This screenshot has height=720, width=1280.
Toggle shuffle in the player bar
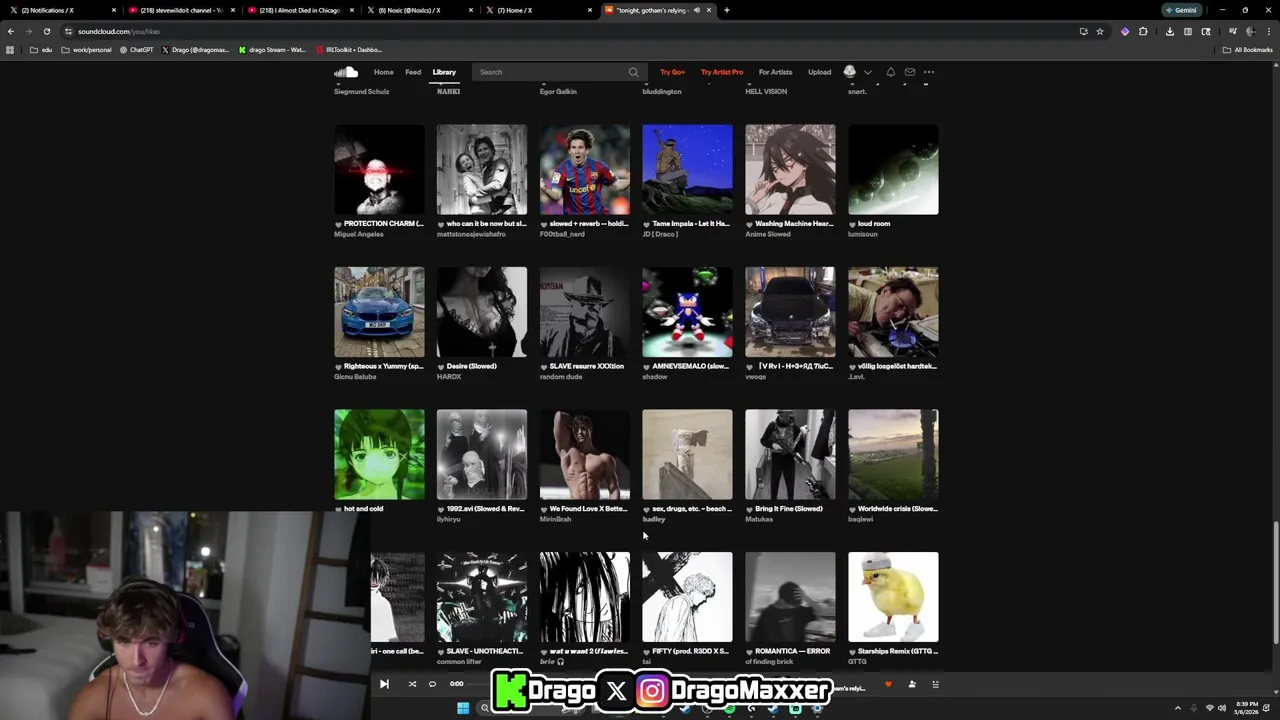click(412, 684)
